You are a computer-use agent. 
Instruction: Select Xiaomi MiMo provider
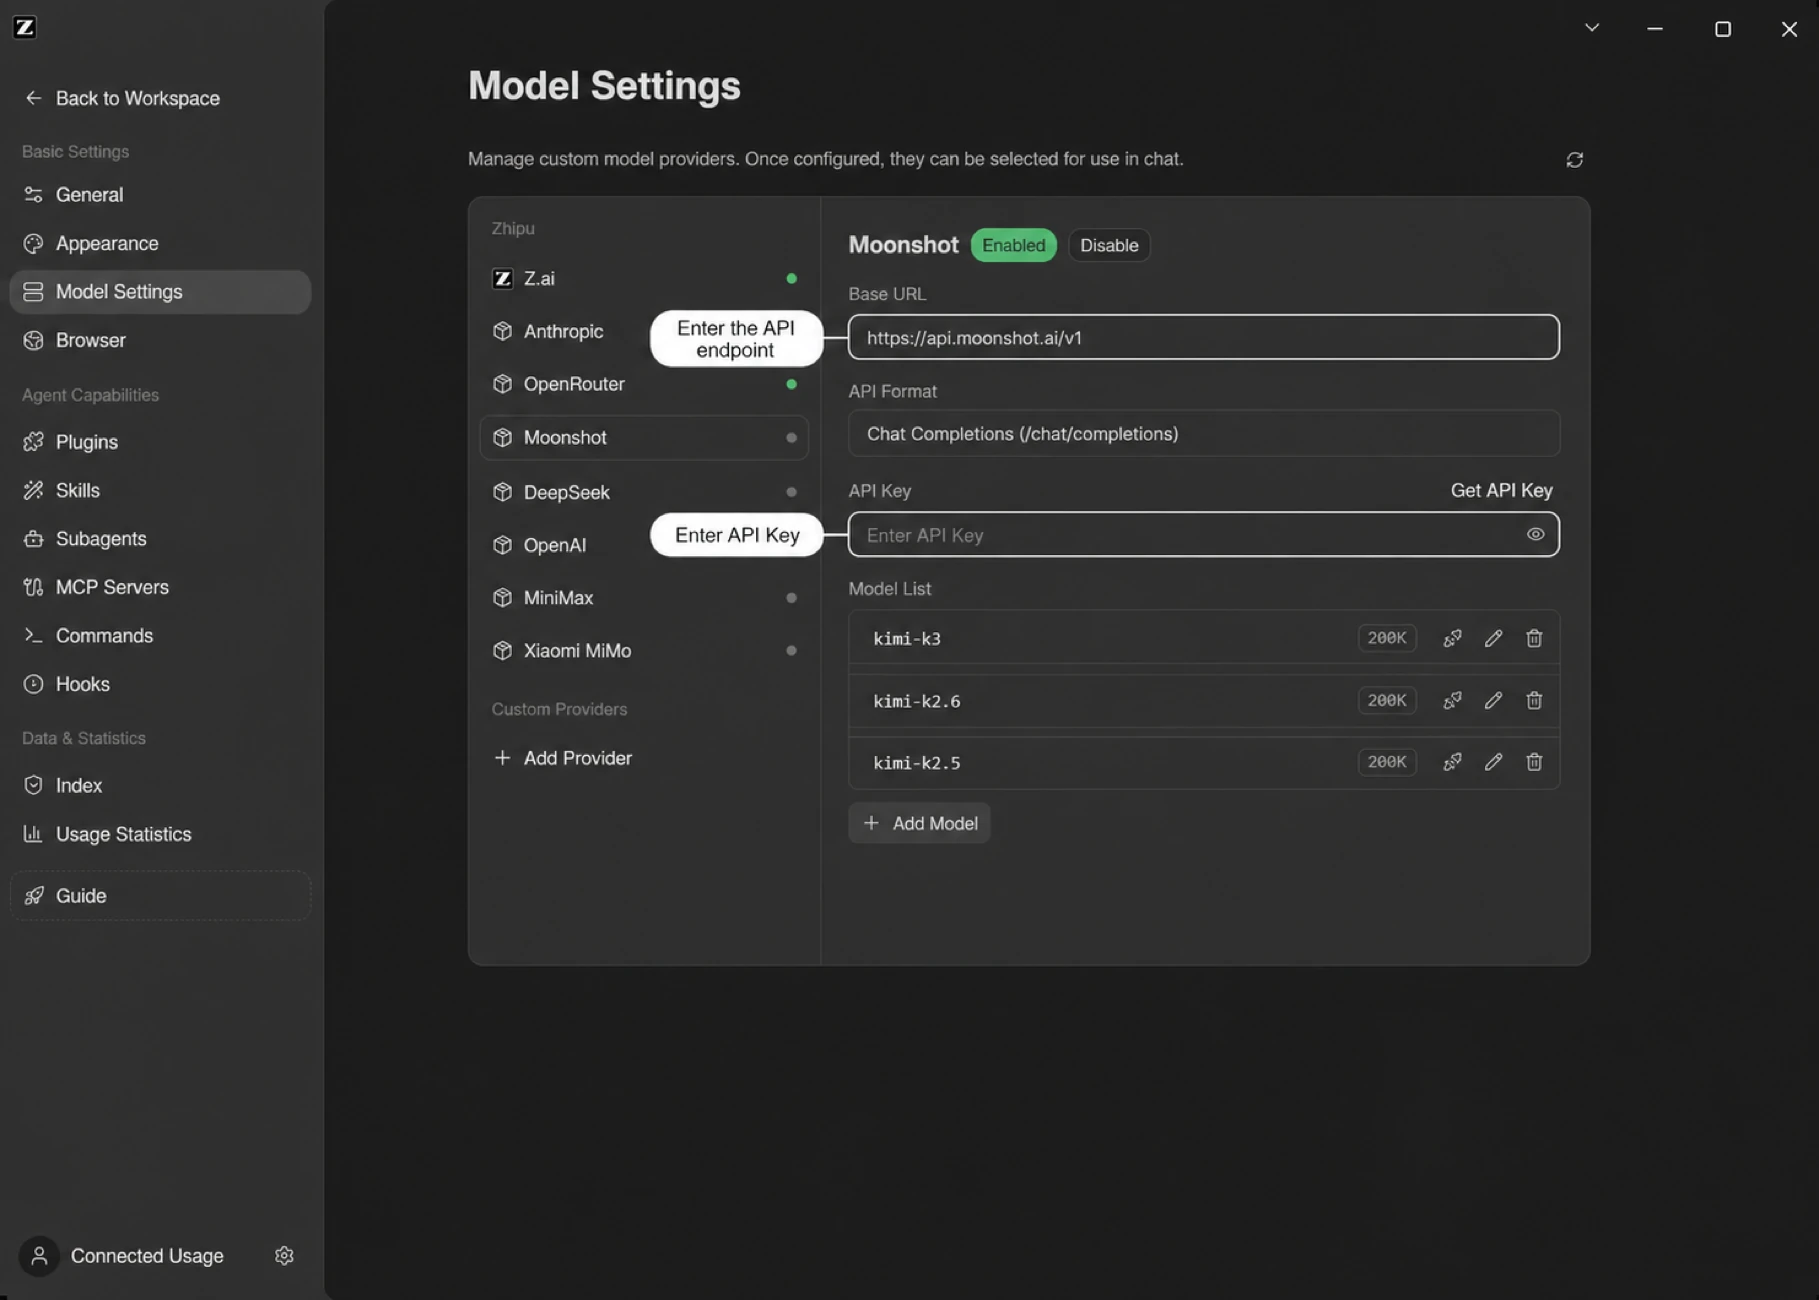pos(644,650)
